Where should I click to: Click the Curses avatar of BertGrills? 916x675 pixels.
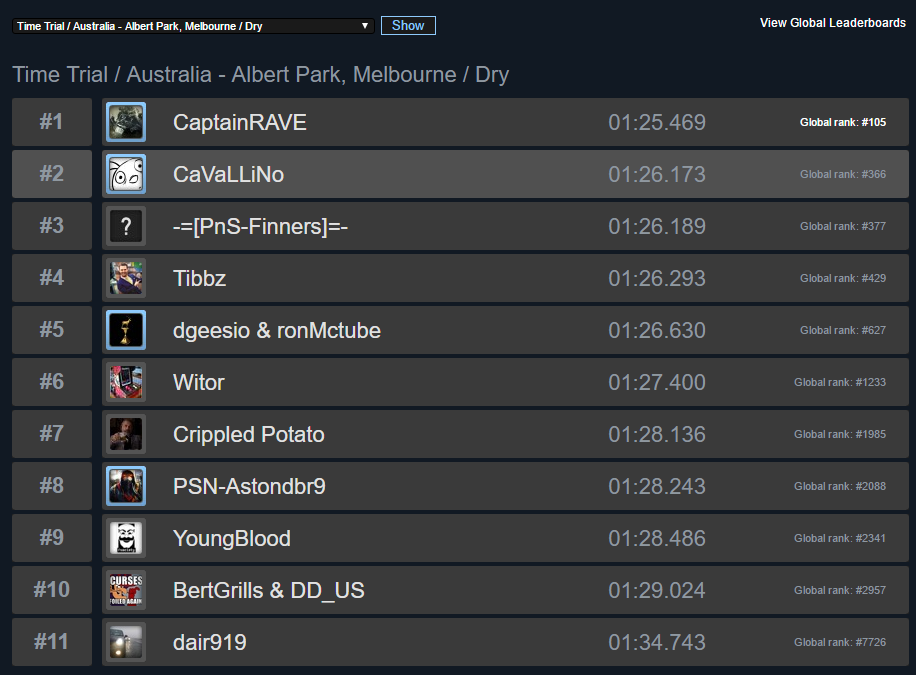point(126,590)
